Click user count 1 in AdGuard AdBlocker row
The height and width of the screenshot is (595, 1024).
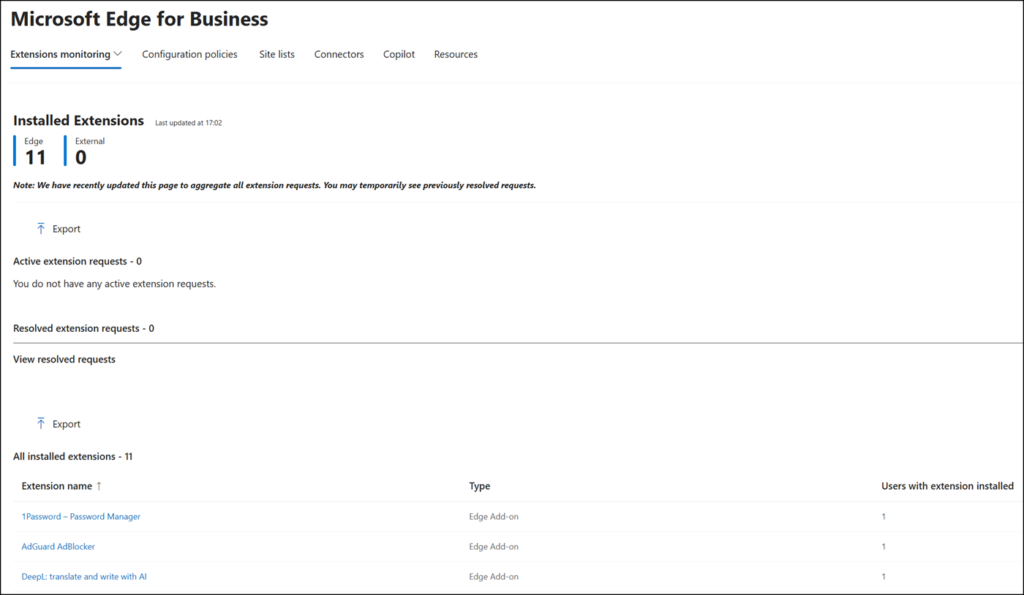tap(884, 547)
